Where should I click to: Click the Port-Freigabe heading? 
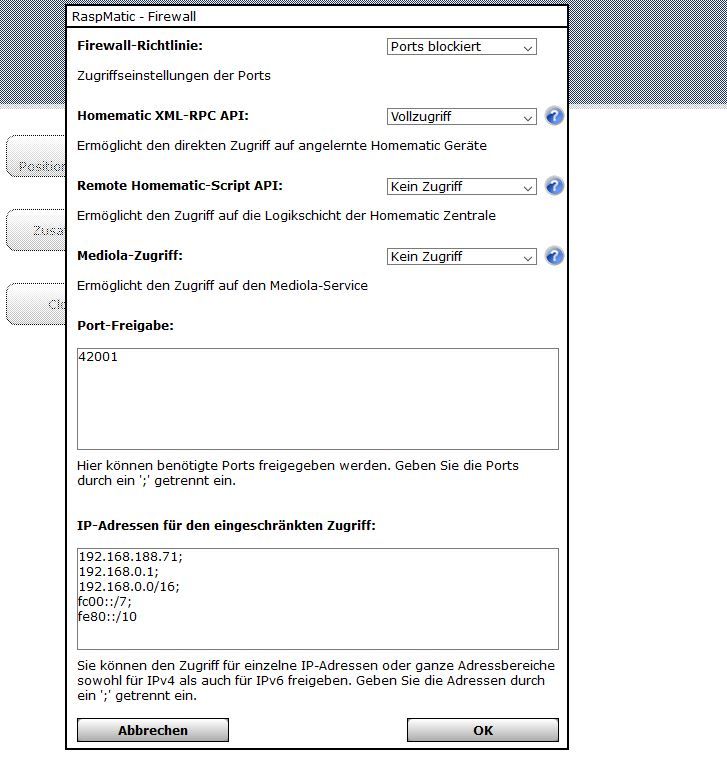[126, 326]
